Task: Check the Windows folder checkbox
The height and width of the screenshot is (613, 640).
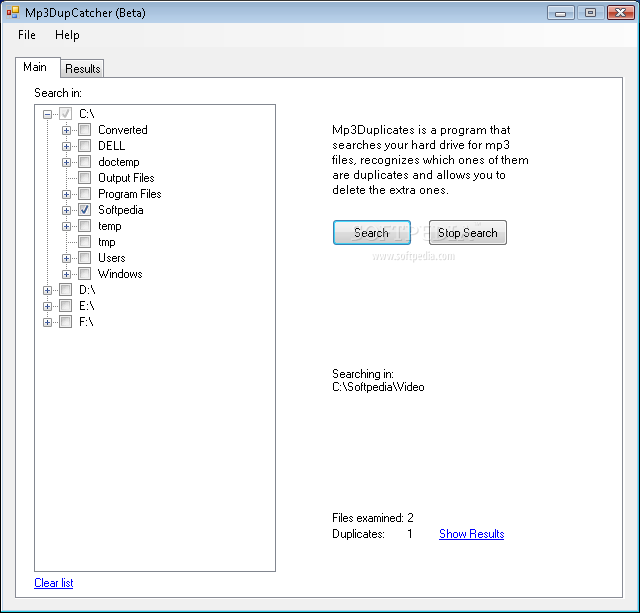Action: pos(84,274)
